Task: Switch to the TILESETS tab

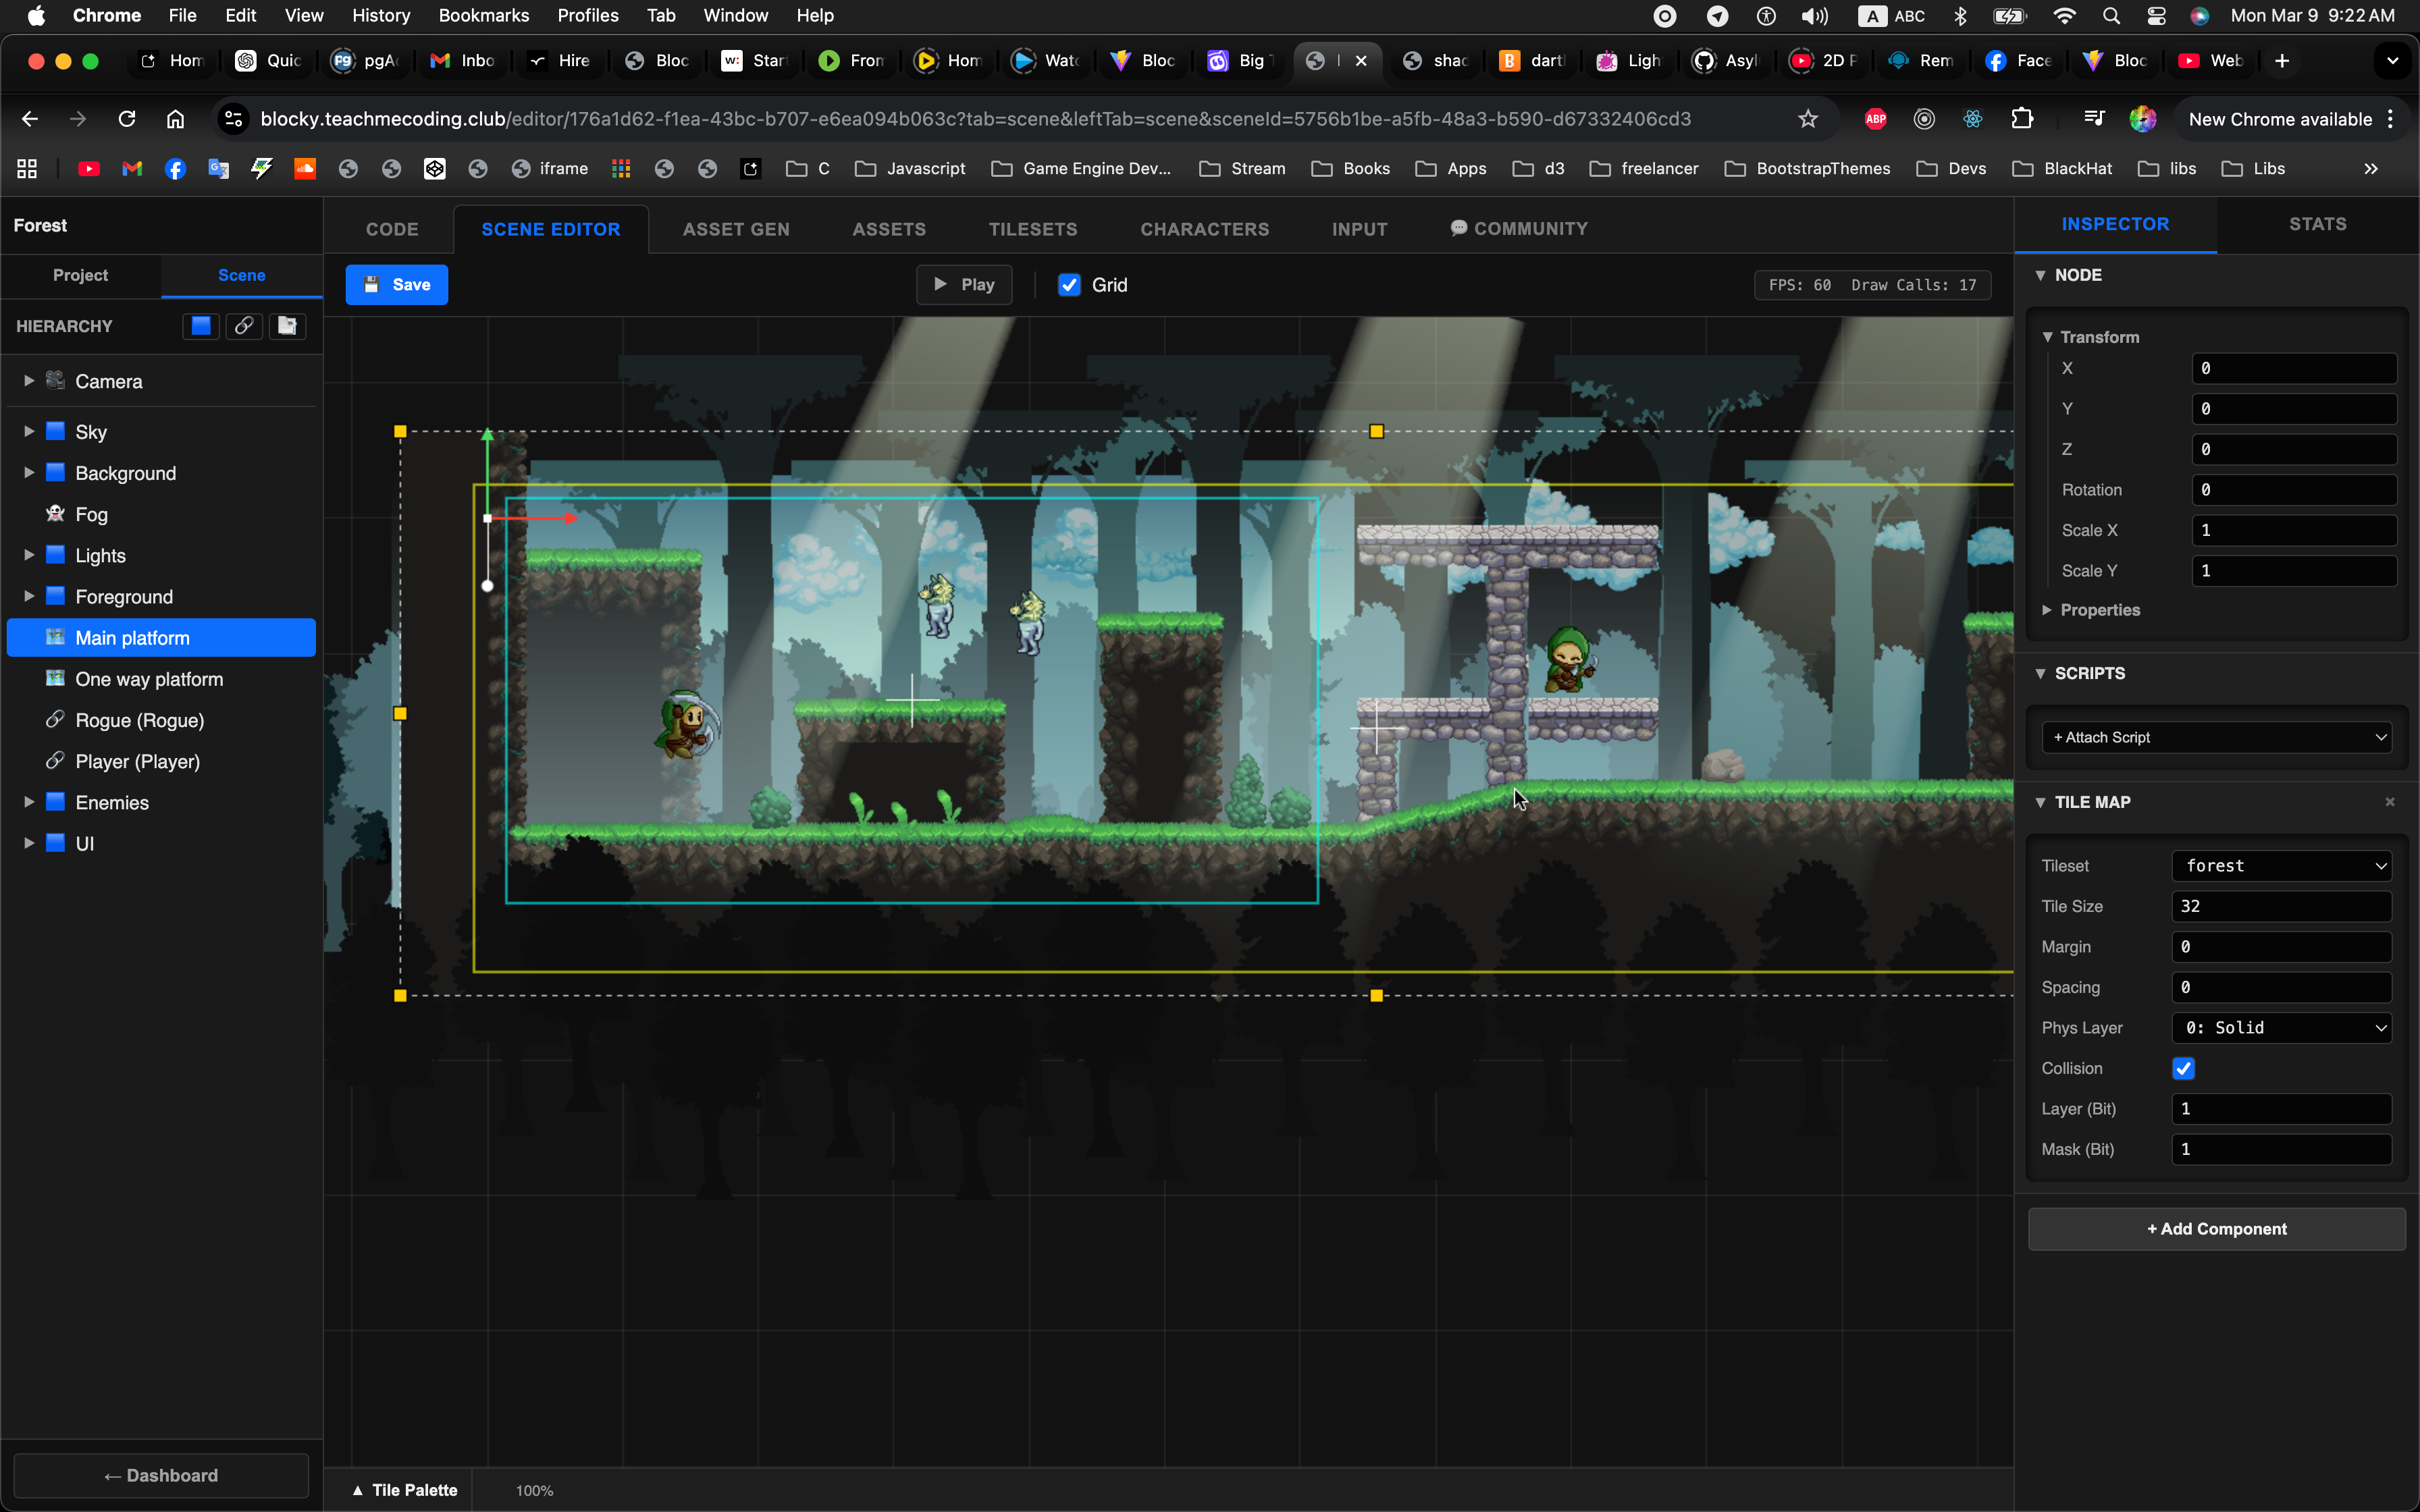Action: pos(1032,229)
